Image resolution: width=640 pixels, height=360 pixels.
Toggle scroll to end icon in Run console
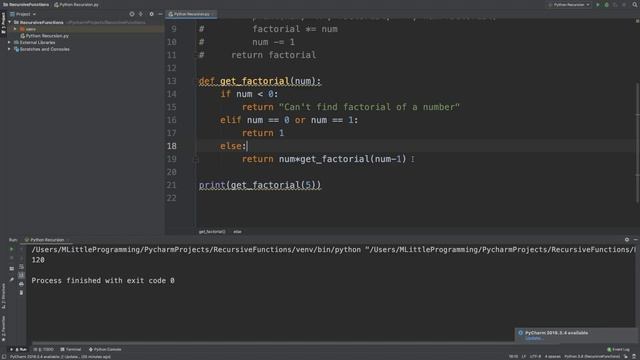point(21,276)
